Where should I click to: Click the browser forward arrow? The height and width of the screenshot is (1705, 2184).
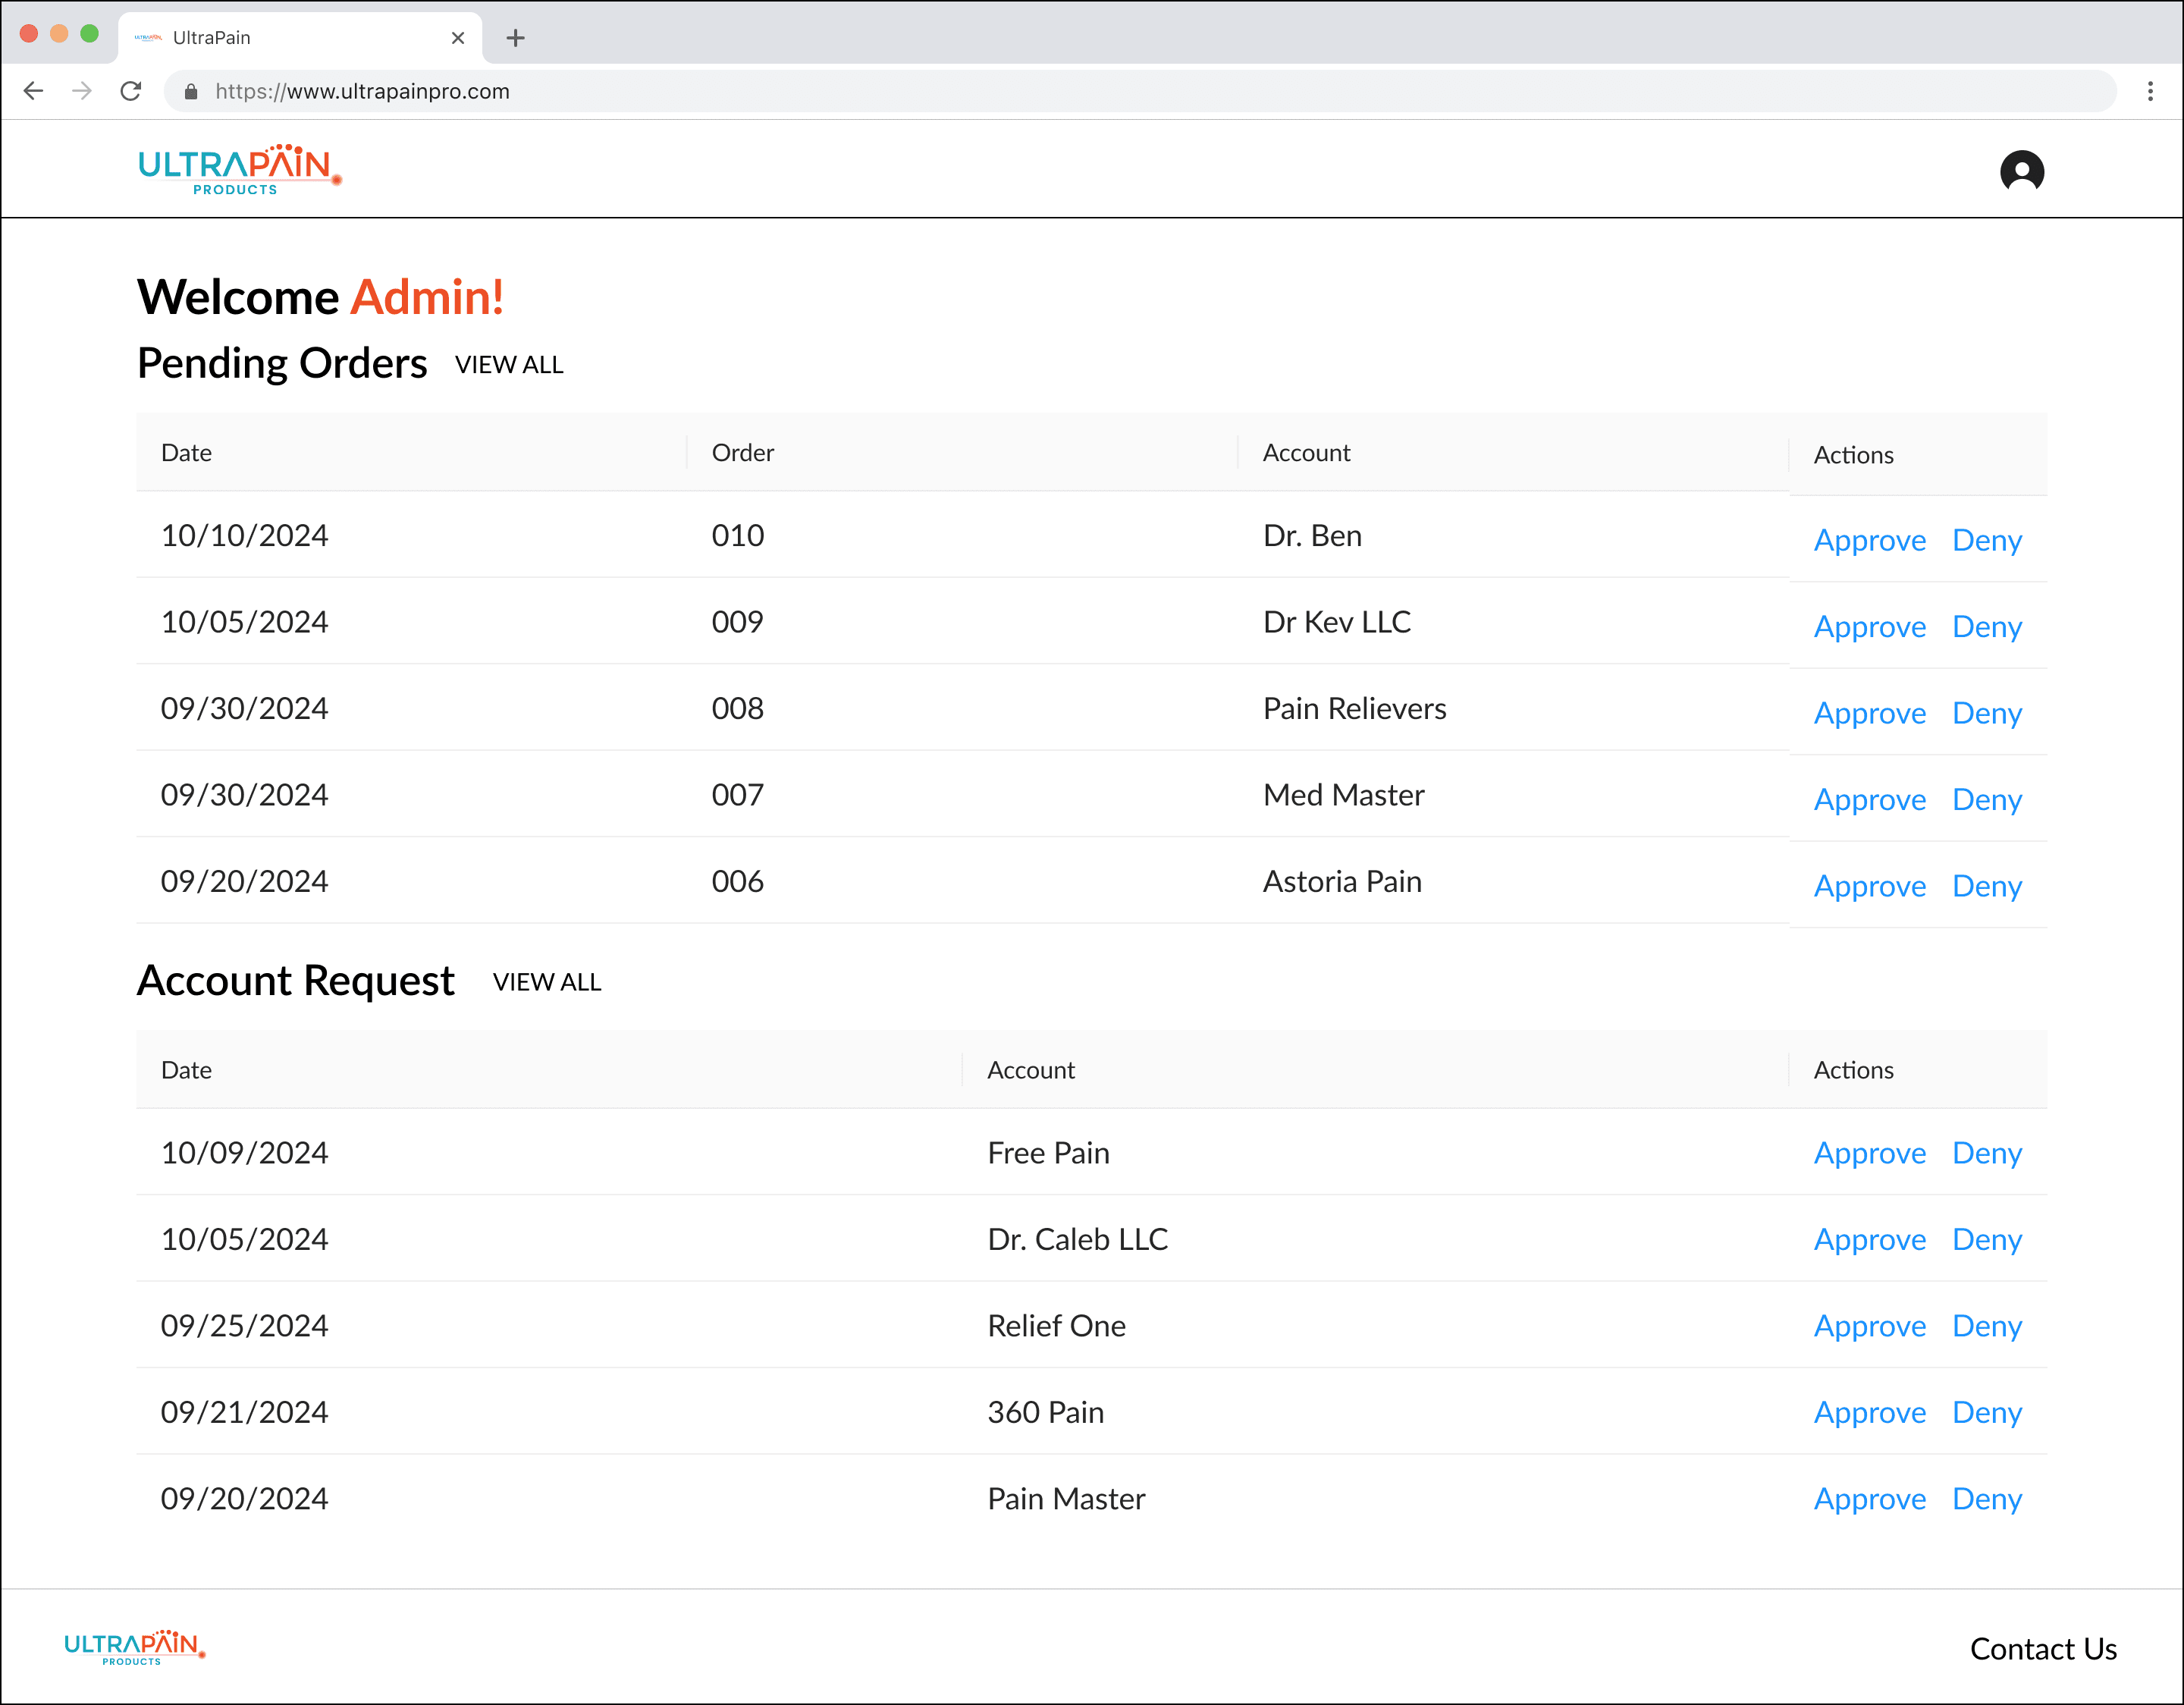point(82,91)
